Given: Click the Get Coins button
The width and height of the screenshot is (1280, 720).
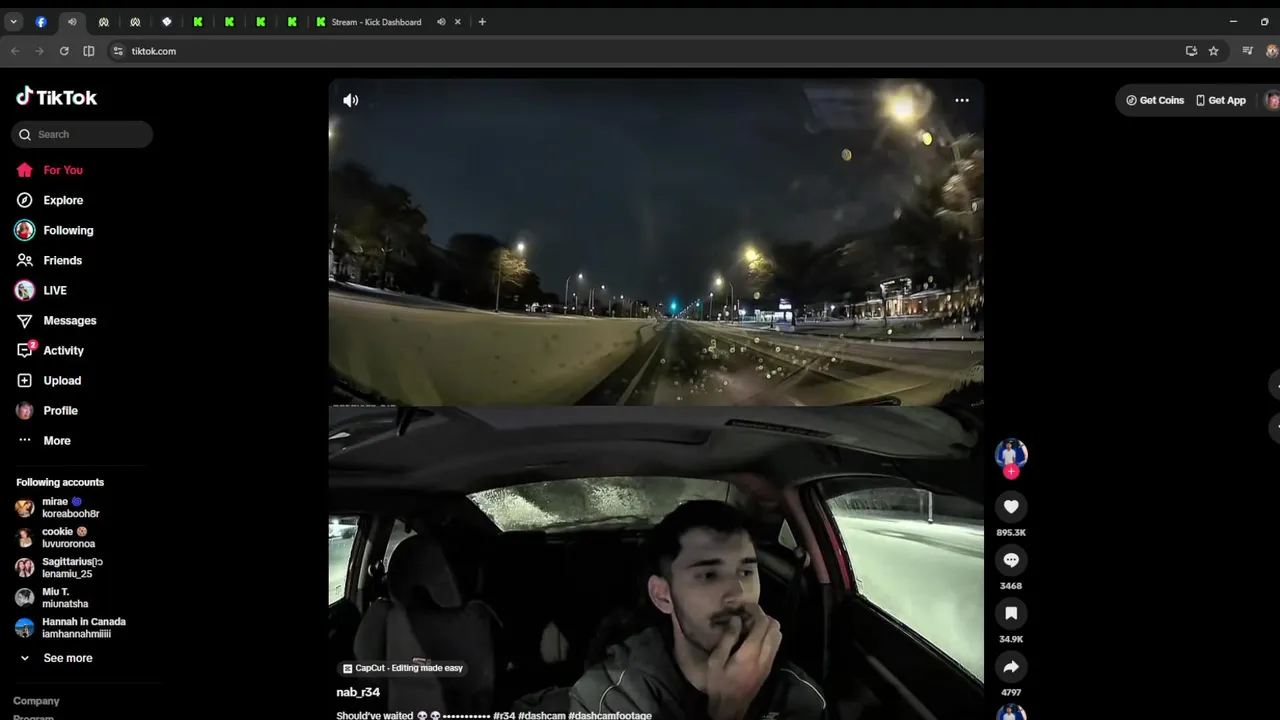Looking at the screenshot, I should (x=1155, y=100).
